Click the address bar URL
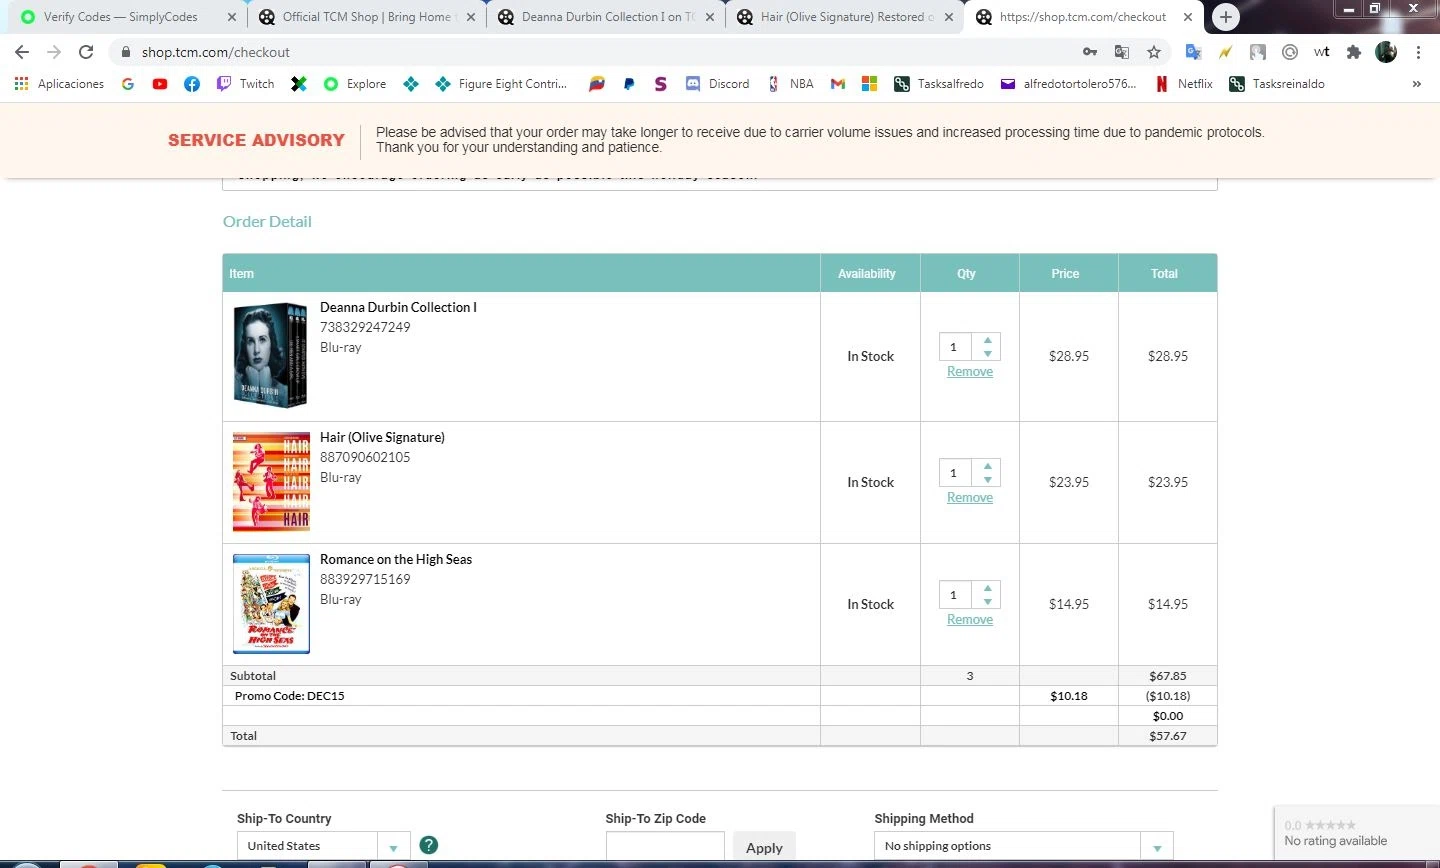Image resolution: width=1440 pixels, height=868 pixels. [x=216, y=52]
